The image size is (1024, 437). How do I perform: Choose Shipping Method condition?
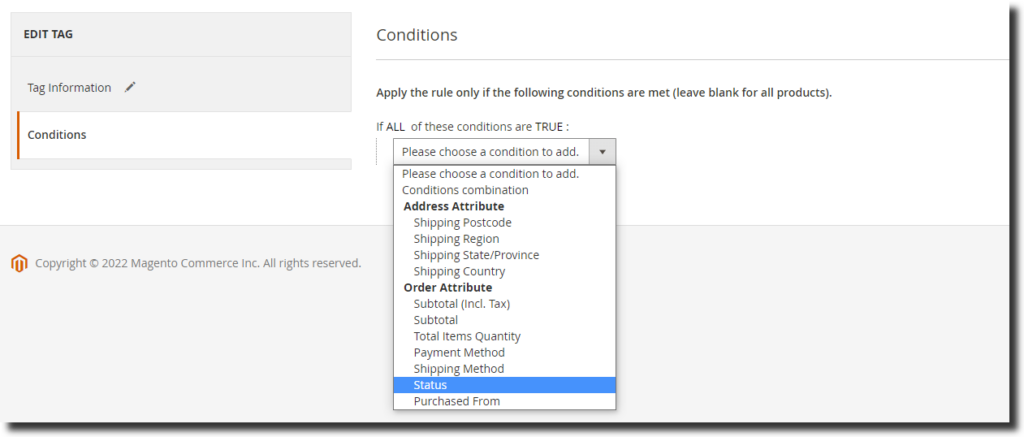(459, 369)
